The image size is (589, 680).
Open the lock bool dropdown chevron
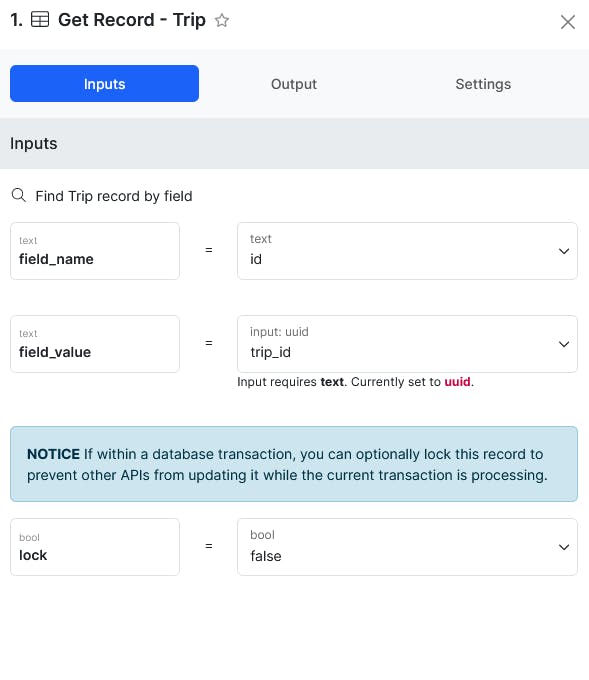tap(563, 547)
